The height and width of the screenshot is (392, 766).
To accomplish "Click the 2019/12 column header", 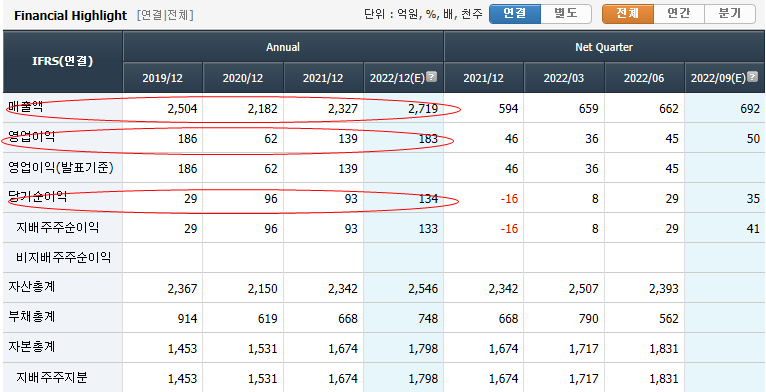I will (x=163, y=78).
